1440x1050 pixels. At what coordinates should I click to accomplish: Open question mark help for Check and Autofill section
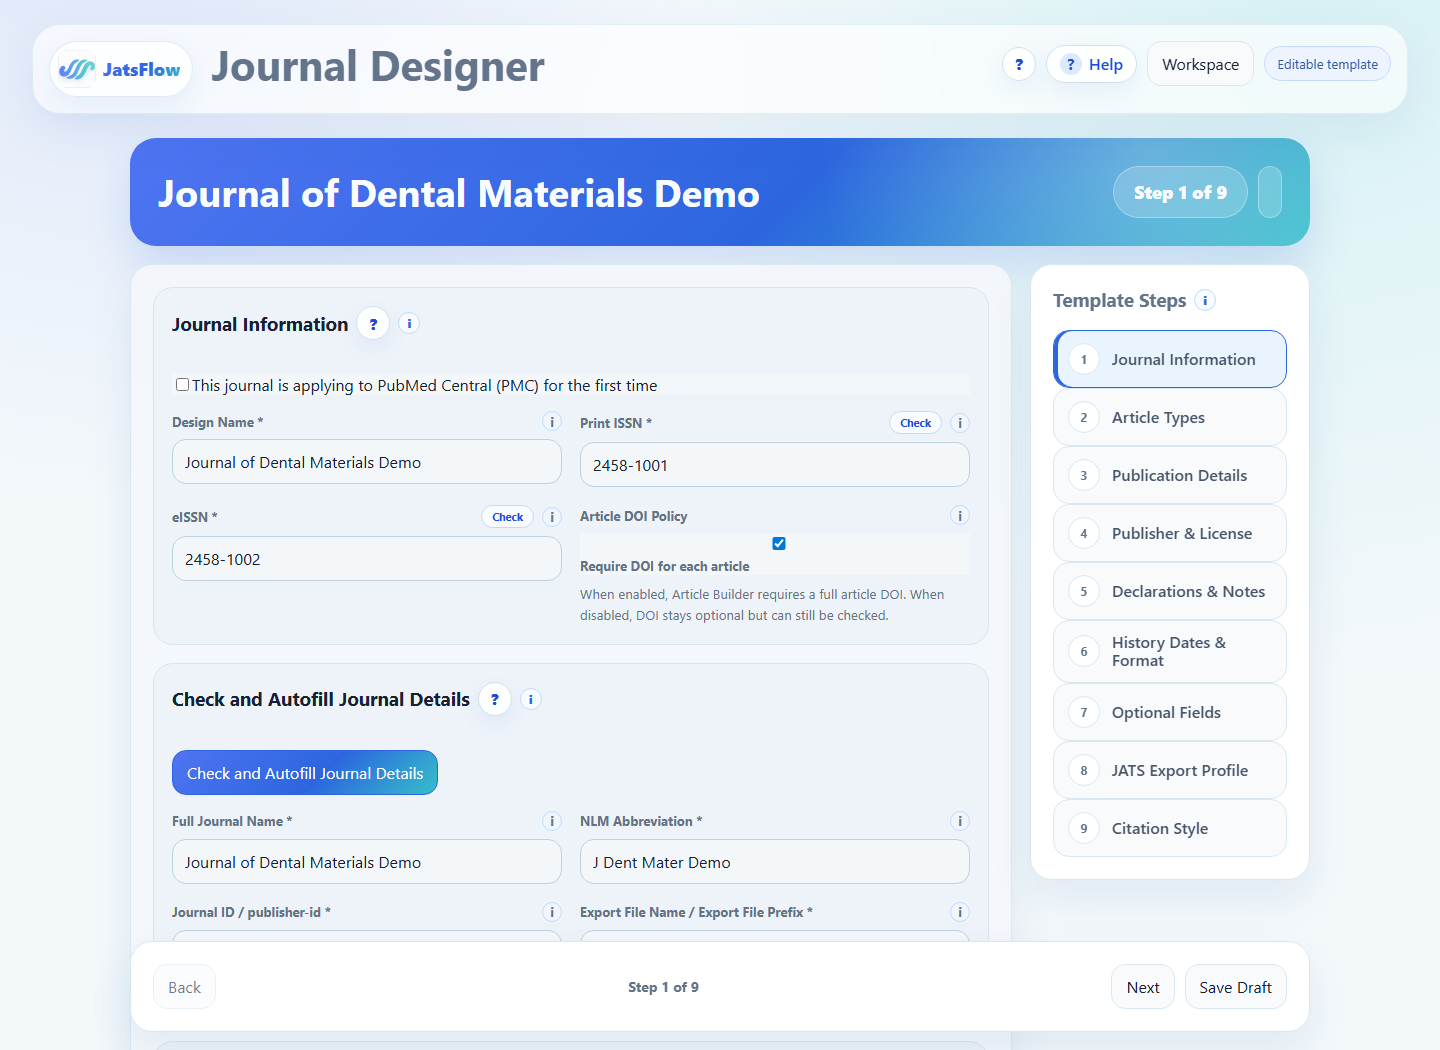tap(494, 699)
